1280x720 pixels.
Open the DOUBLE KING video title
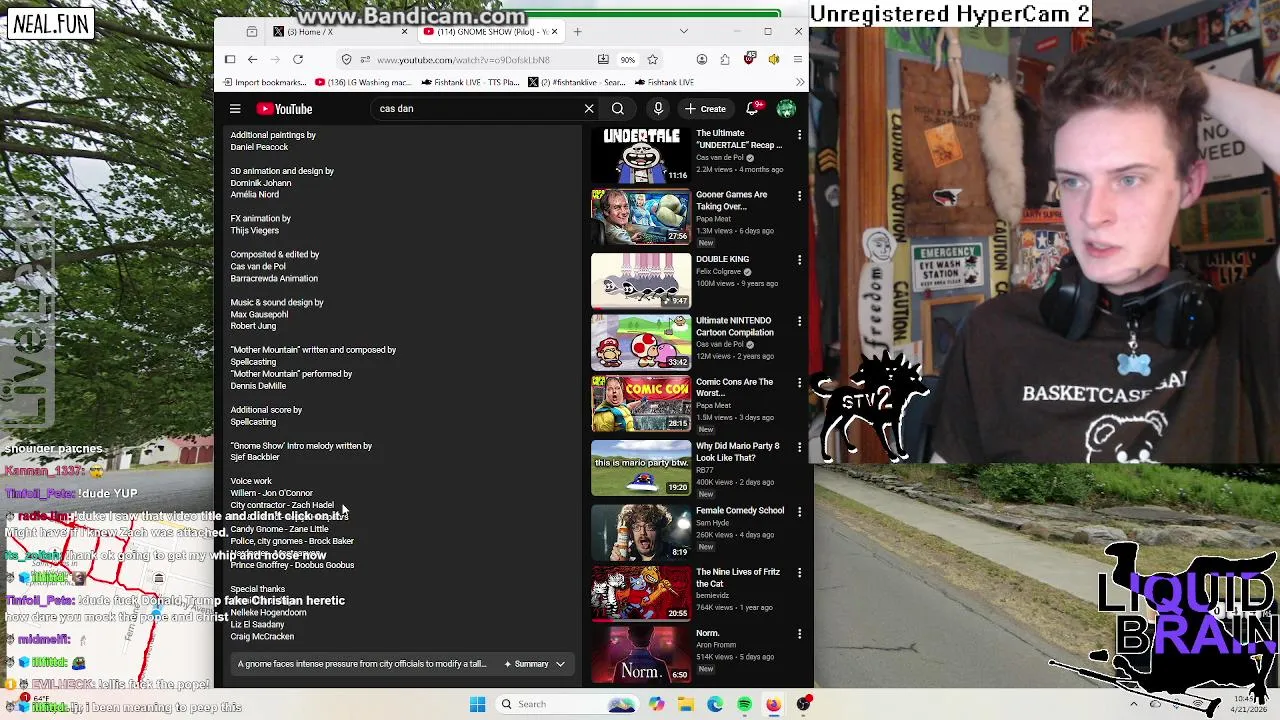click(722, 259)
